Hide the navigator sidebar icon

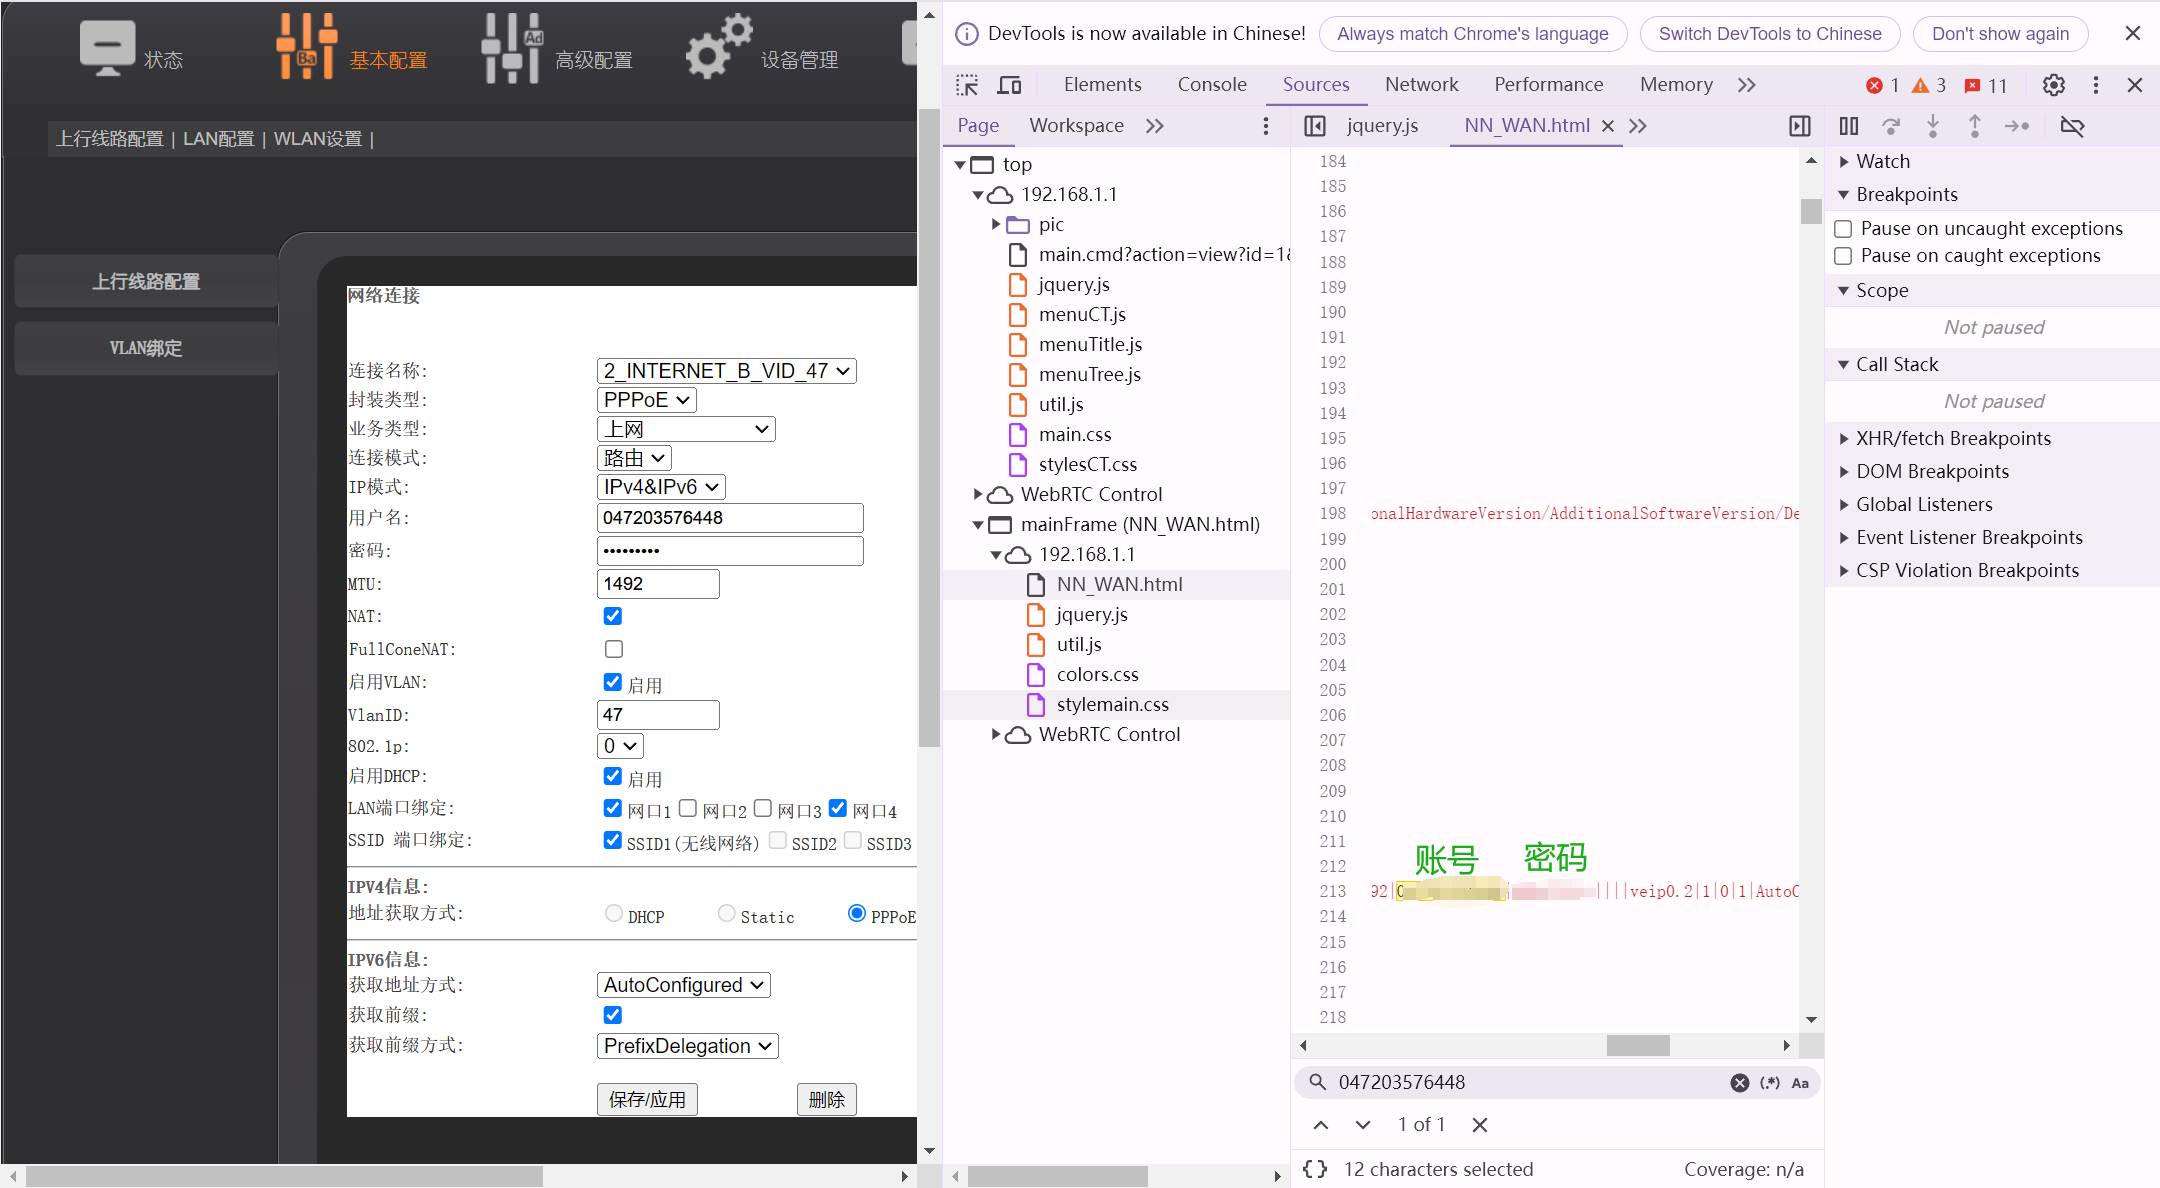coord(1315,126)
